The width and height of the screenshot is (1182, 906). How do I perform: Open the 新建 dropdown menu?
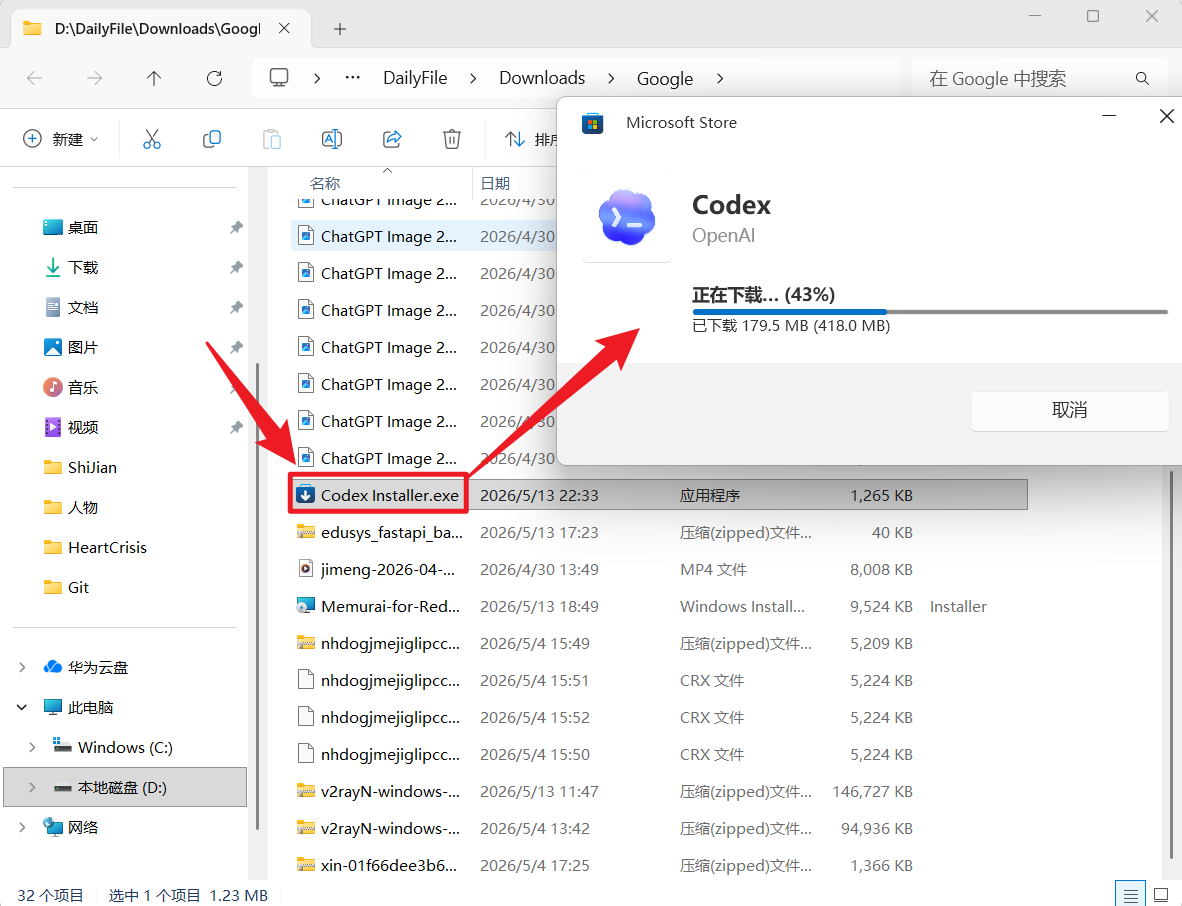pyautogui.click(x=60, y=139)
